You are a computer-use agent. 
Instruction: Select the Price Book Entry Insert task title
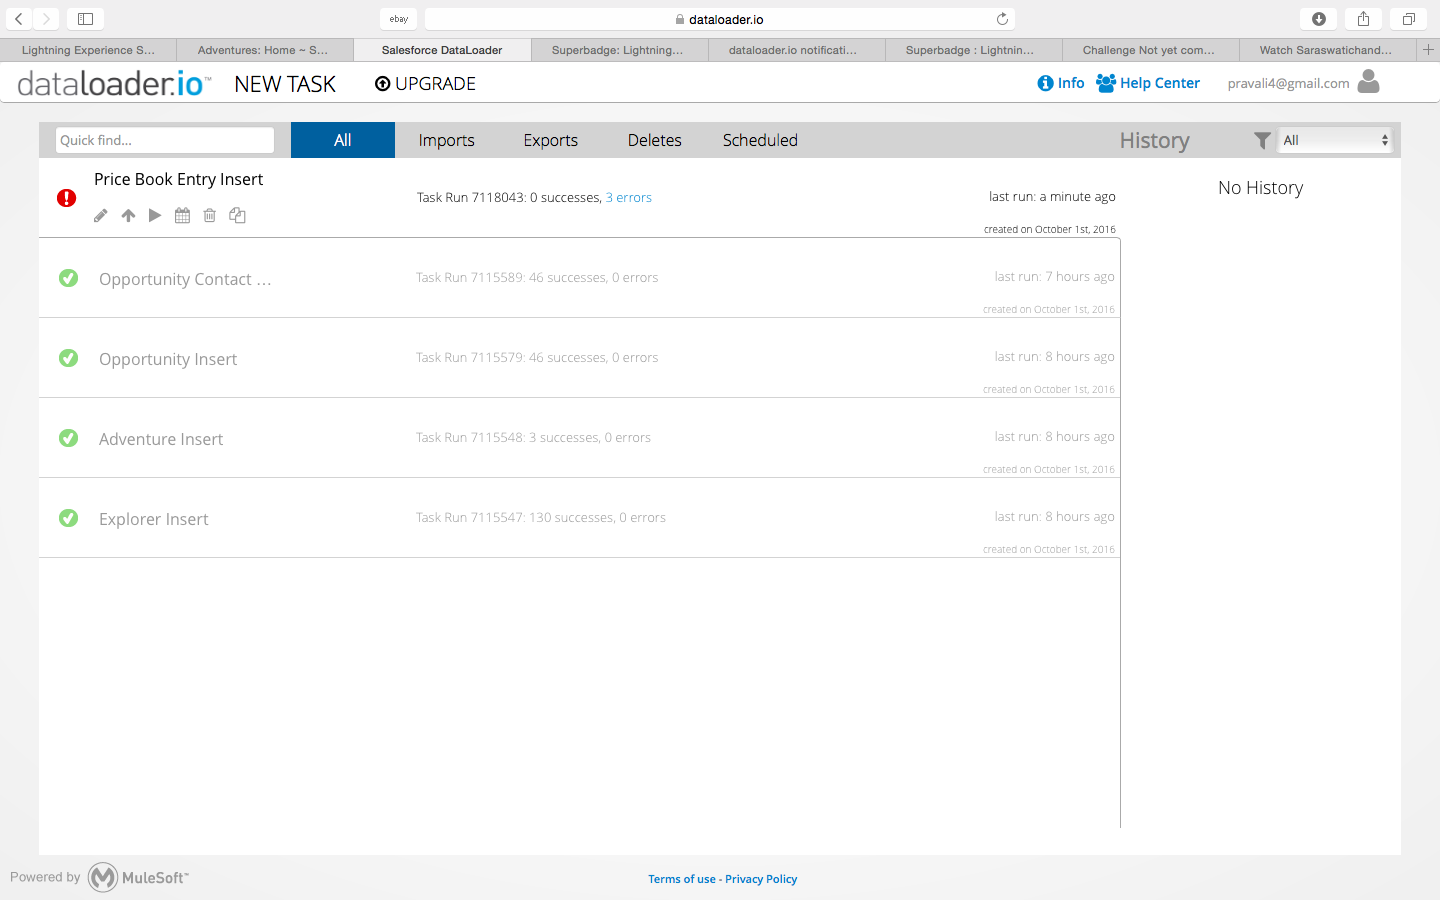pos(179,179)
